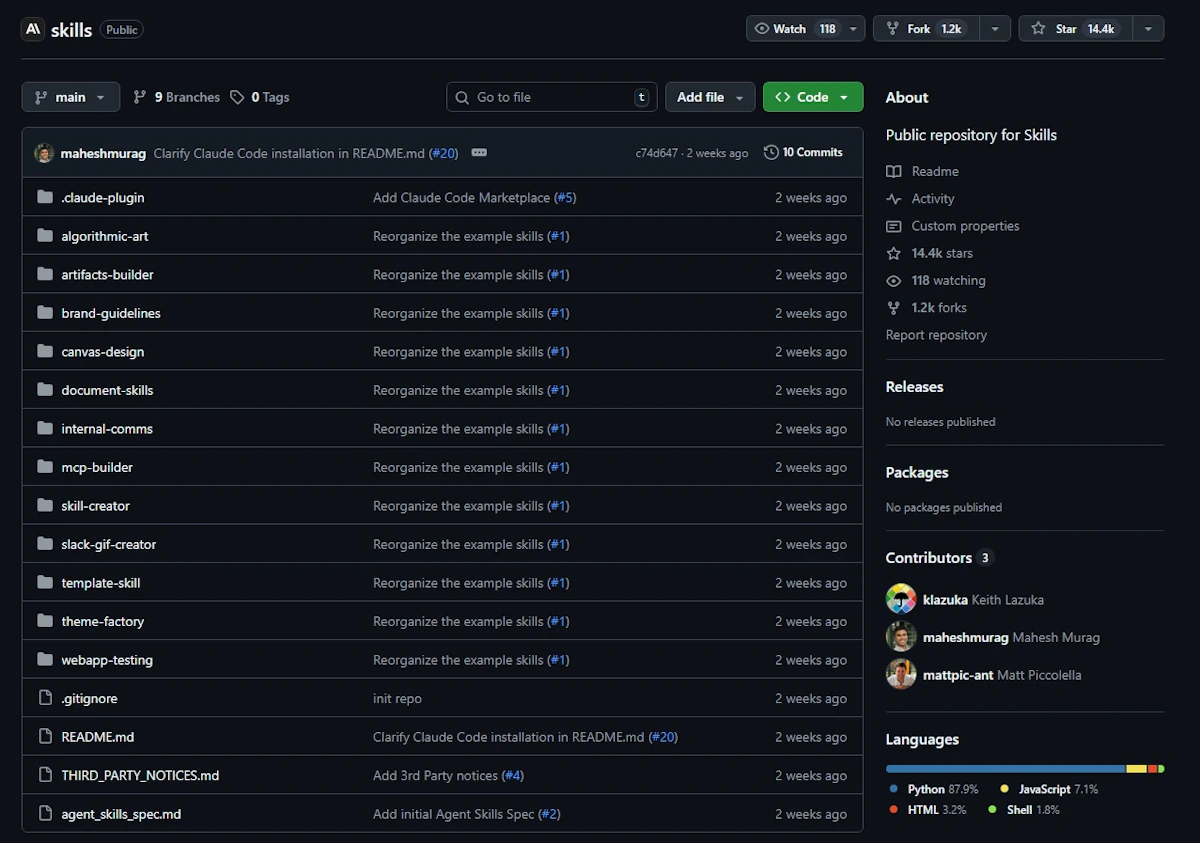
Task: Click the README.md file icon
Action: click(44, 737)
